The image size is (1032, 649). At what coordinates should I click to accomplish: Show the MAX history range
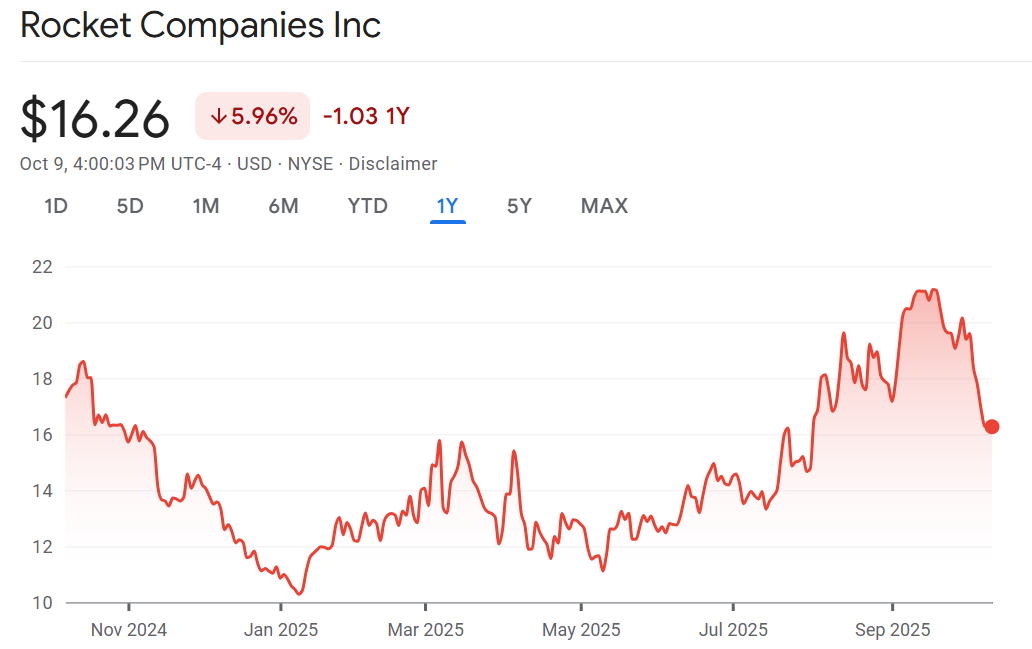pyautogui.click(x=604, y=207)
